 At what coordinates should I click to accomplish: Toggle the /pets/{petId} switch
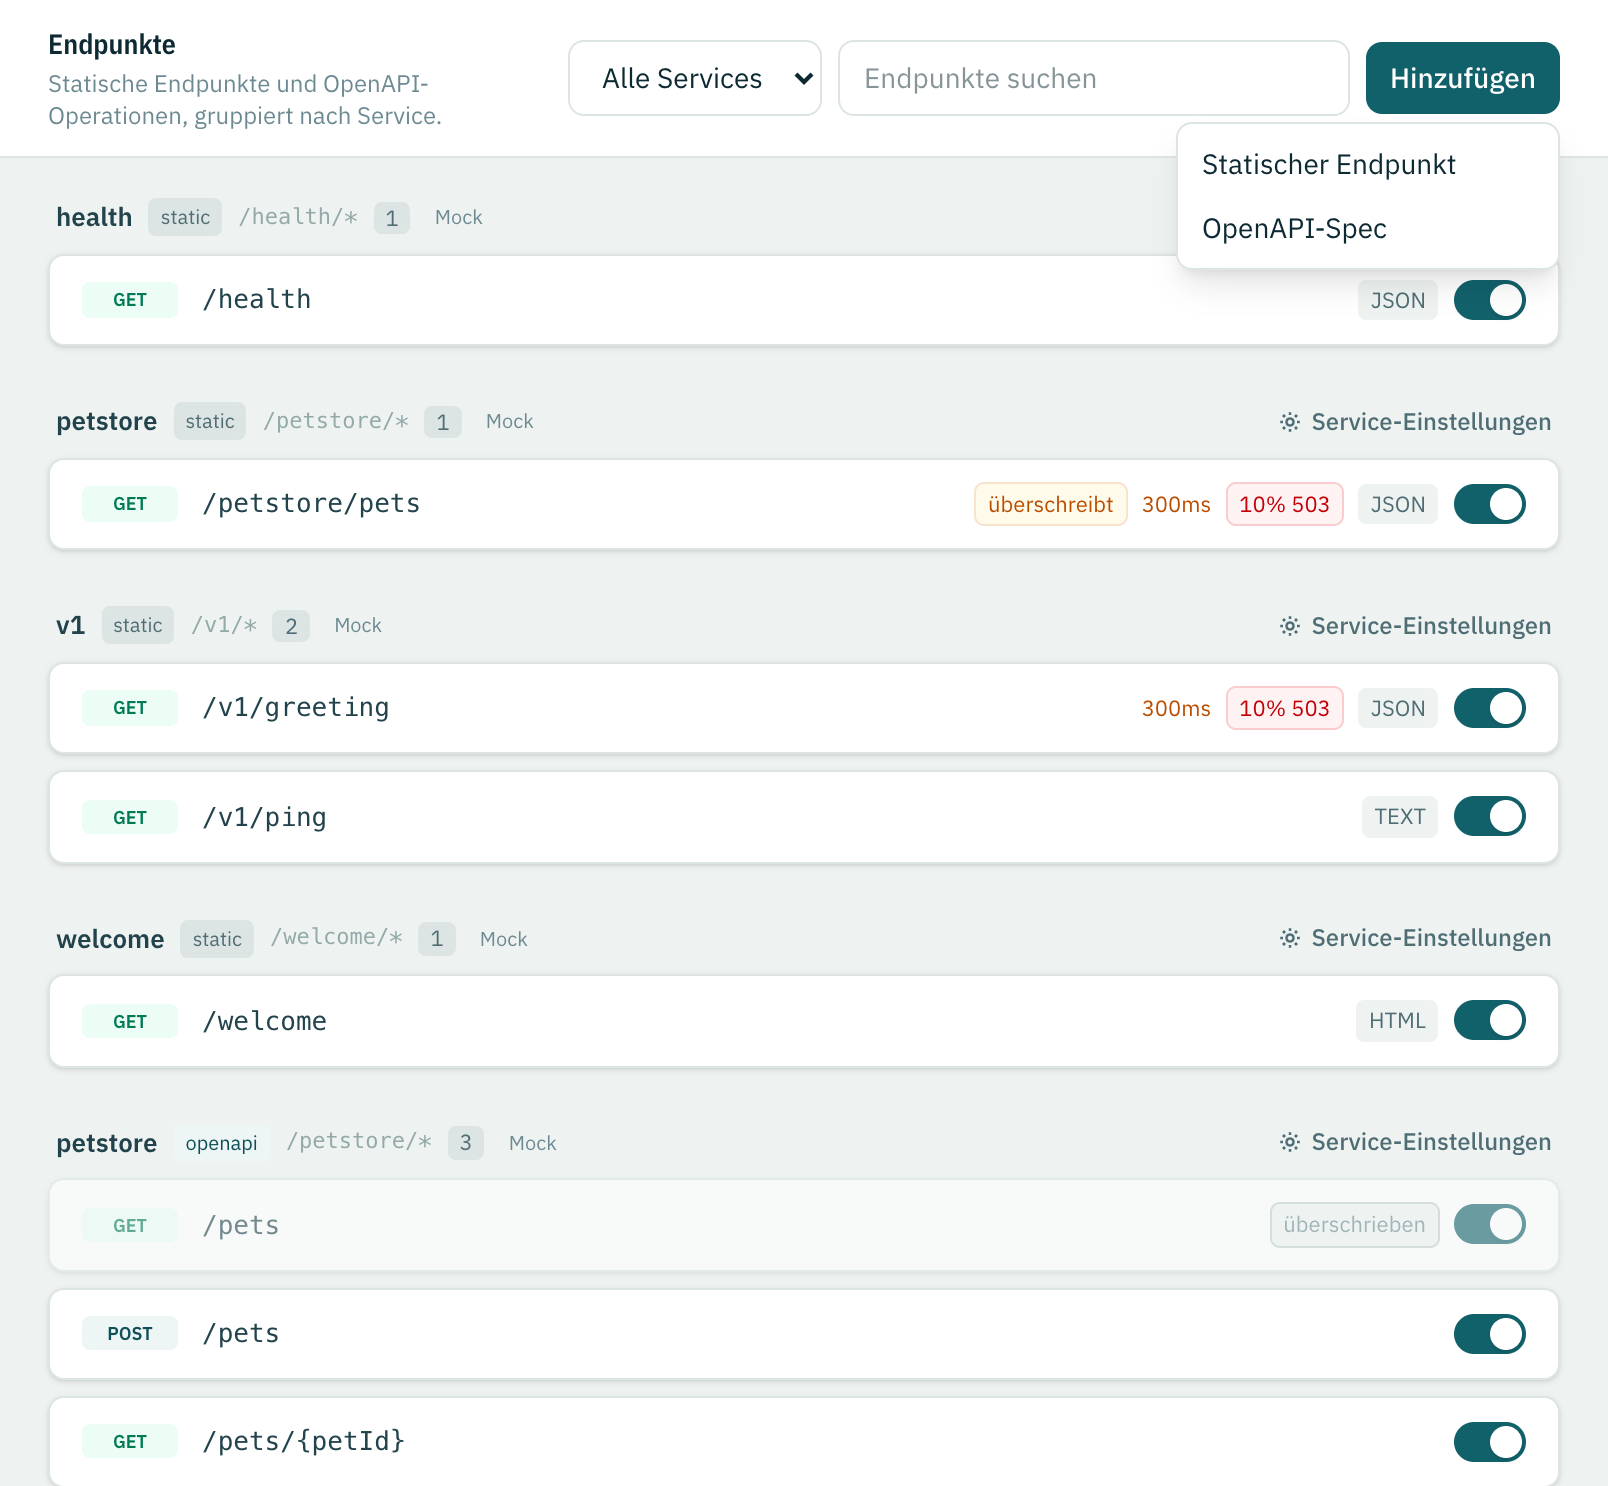pos(1489,1442)
